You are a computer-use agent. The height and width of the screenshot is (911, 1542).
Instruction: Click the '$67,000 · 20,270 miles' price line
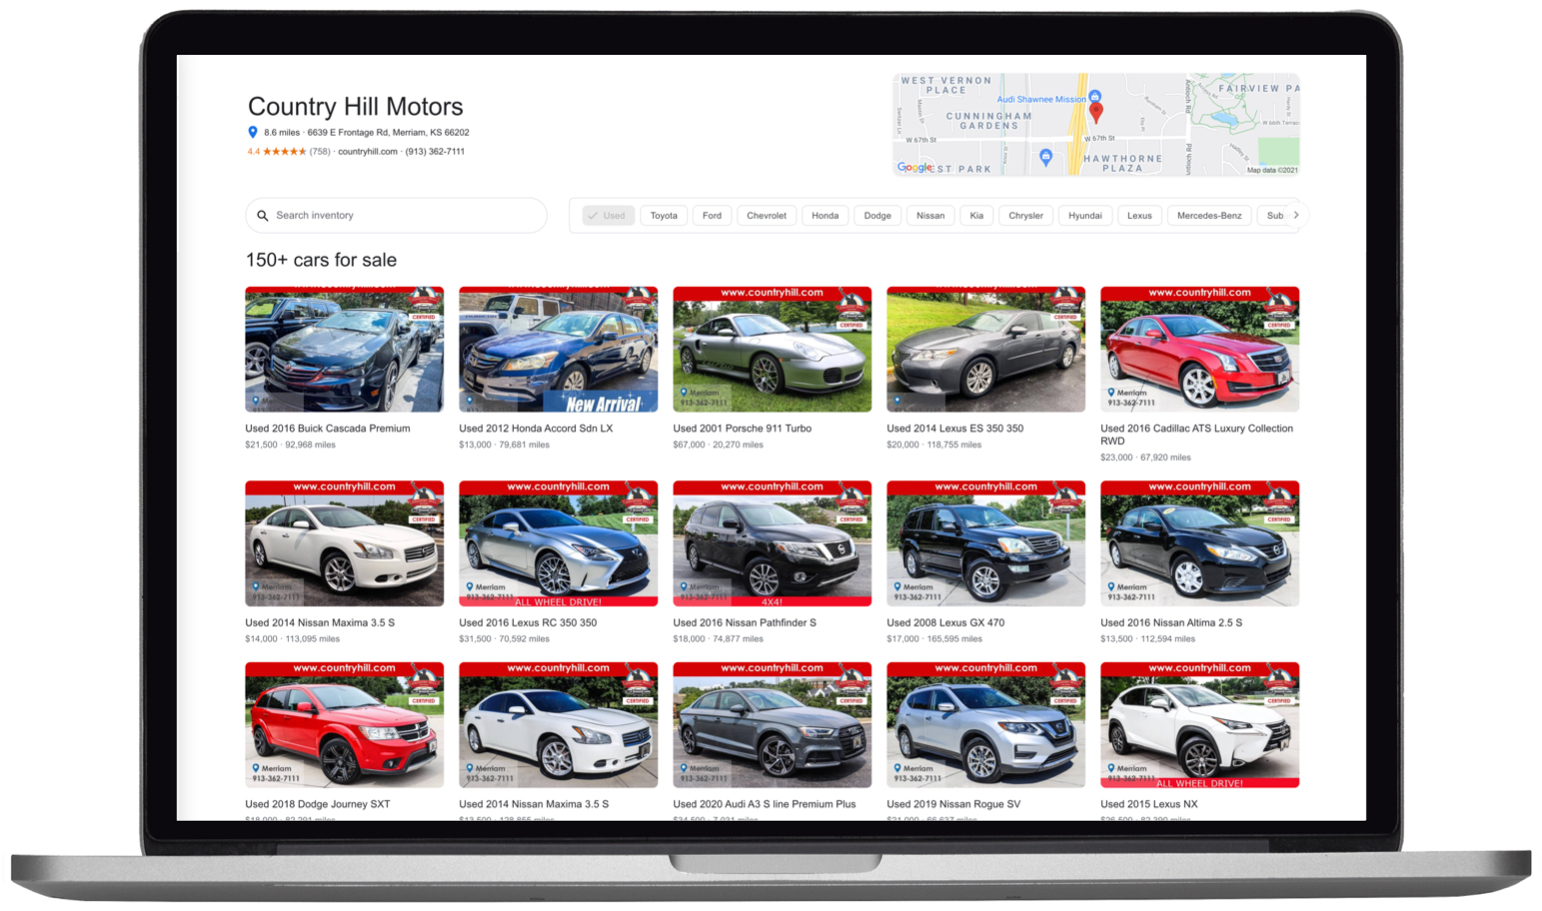pyautogui.click(x=718, y=445)
